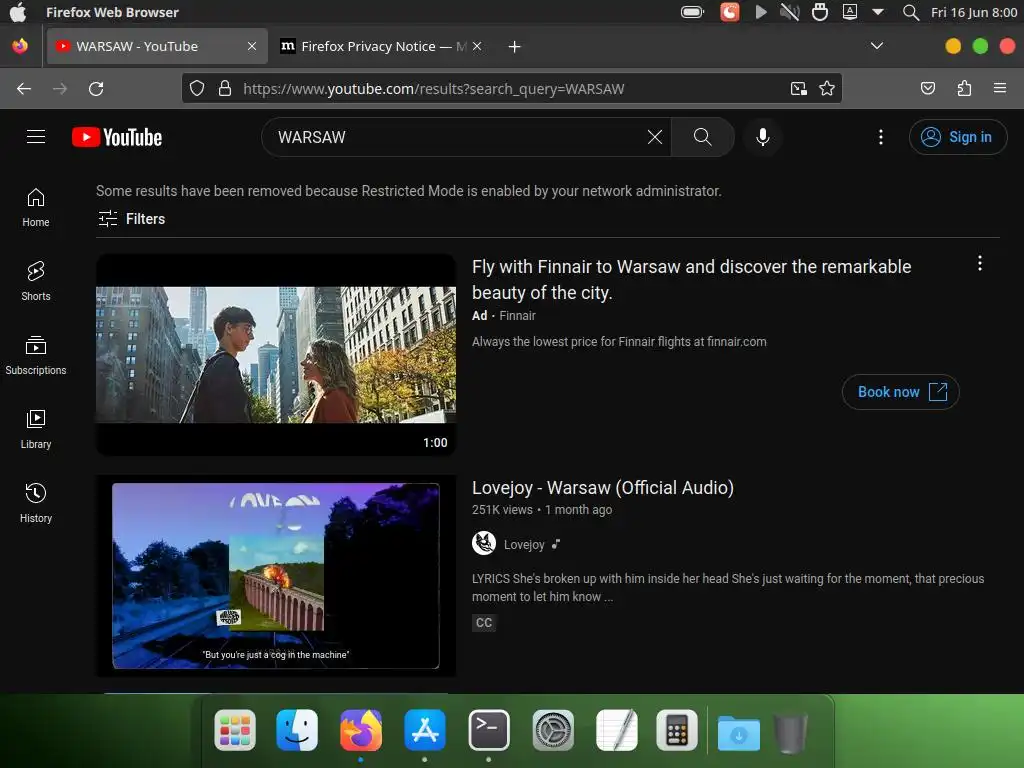Viewport: 1024px width, 768px height.
Task: Expand the menu bar dropdown arrow
Action: (878, 12)
